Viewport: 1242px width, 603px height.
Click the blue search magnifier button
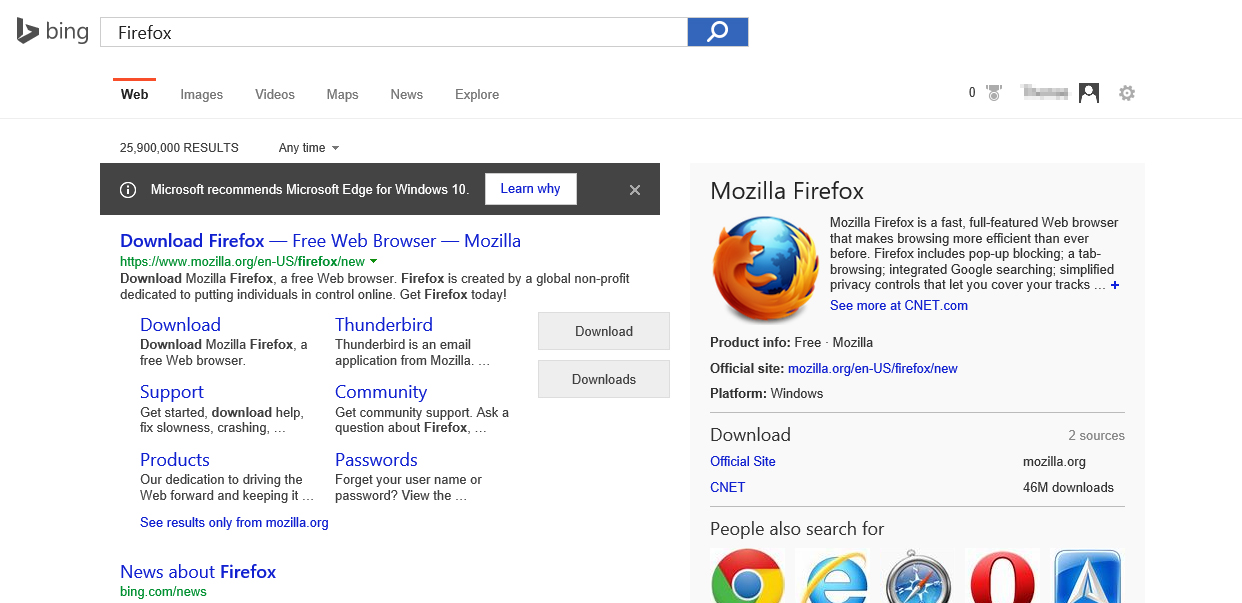[718, 32]
